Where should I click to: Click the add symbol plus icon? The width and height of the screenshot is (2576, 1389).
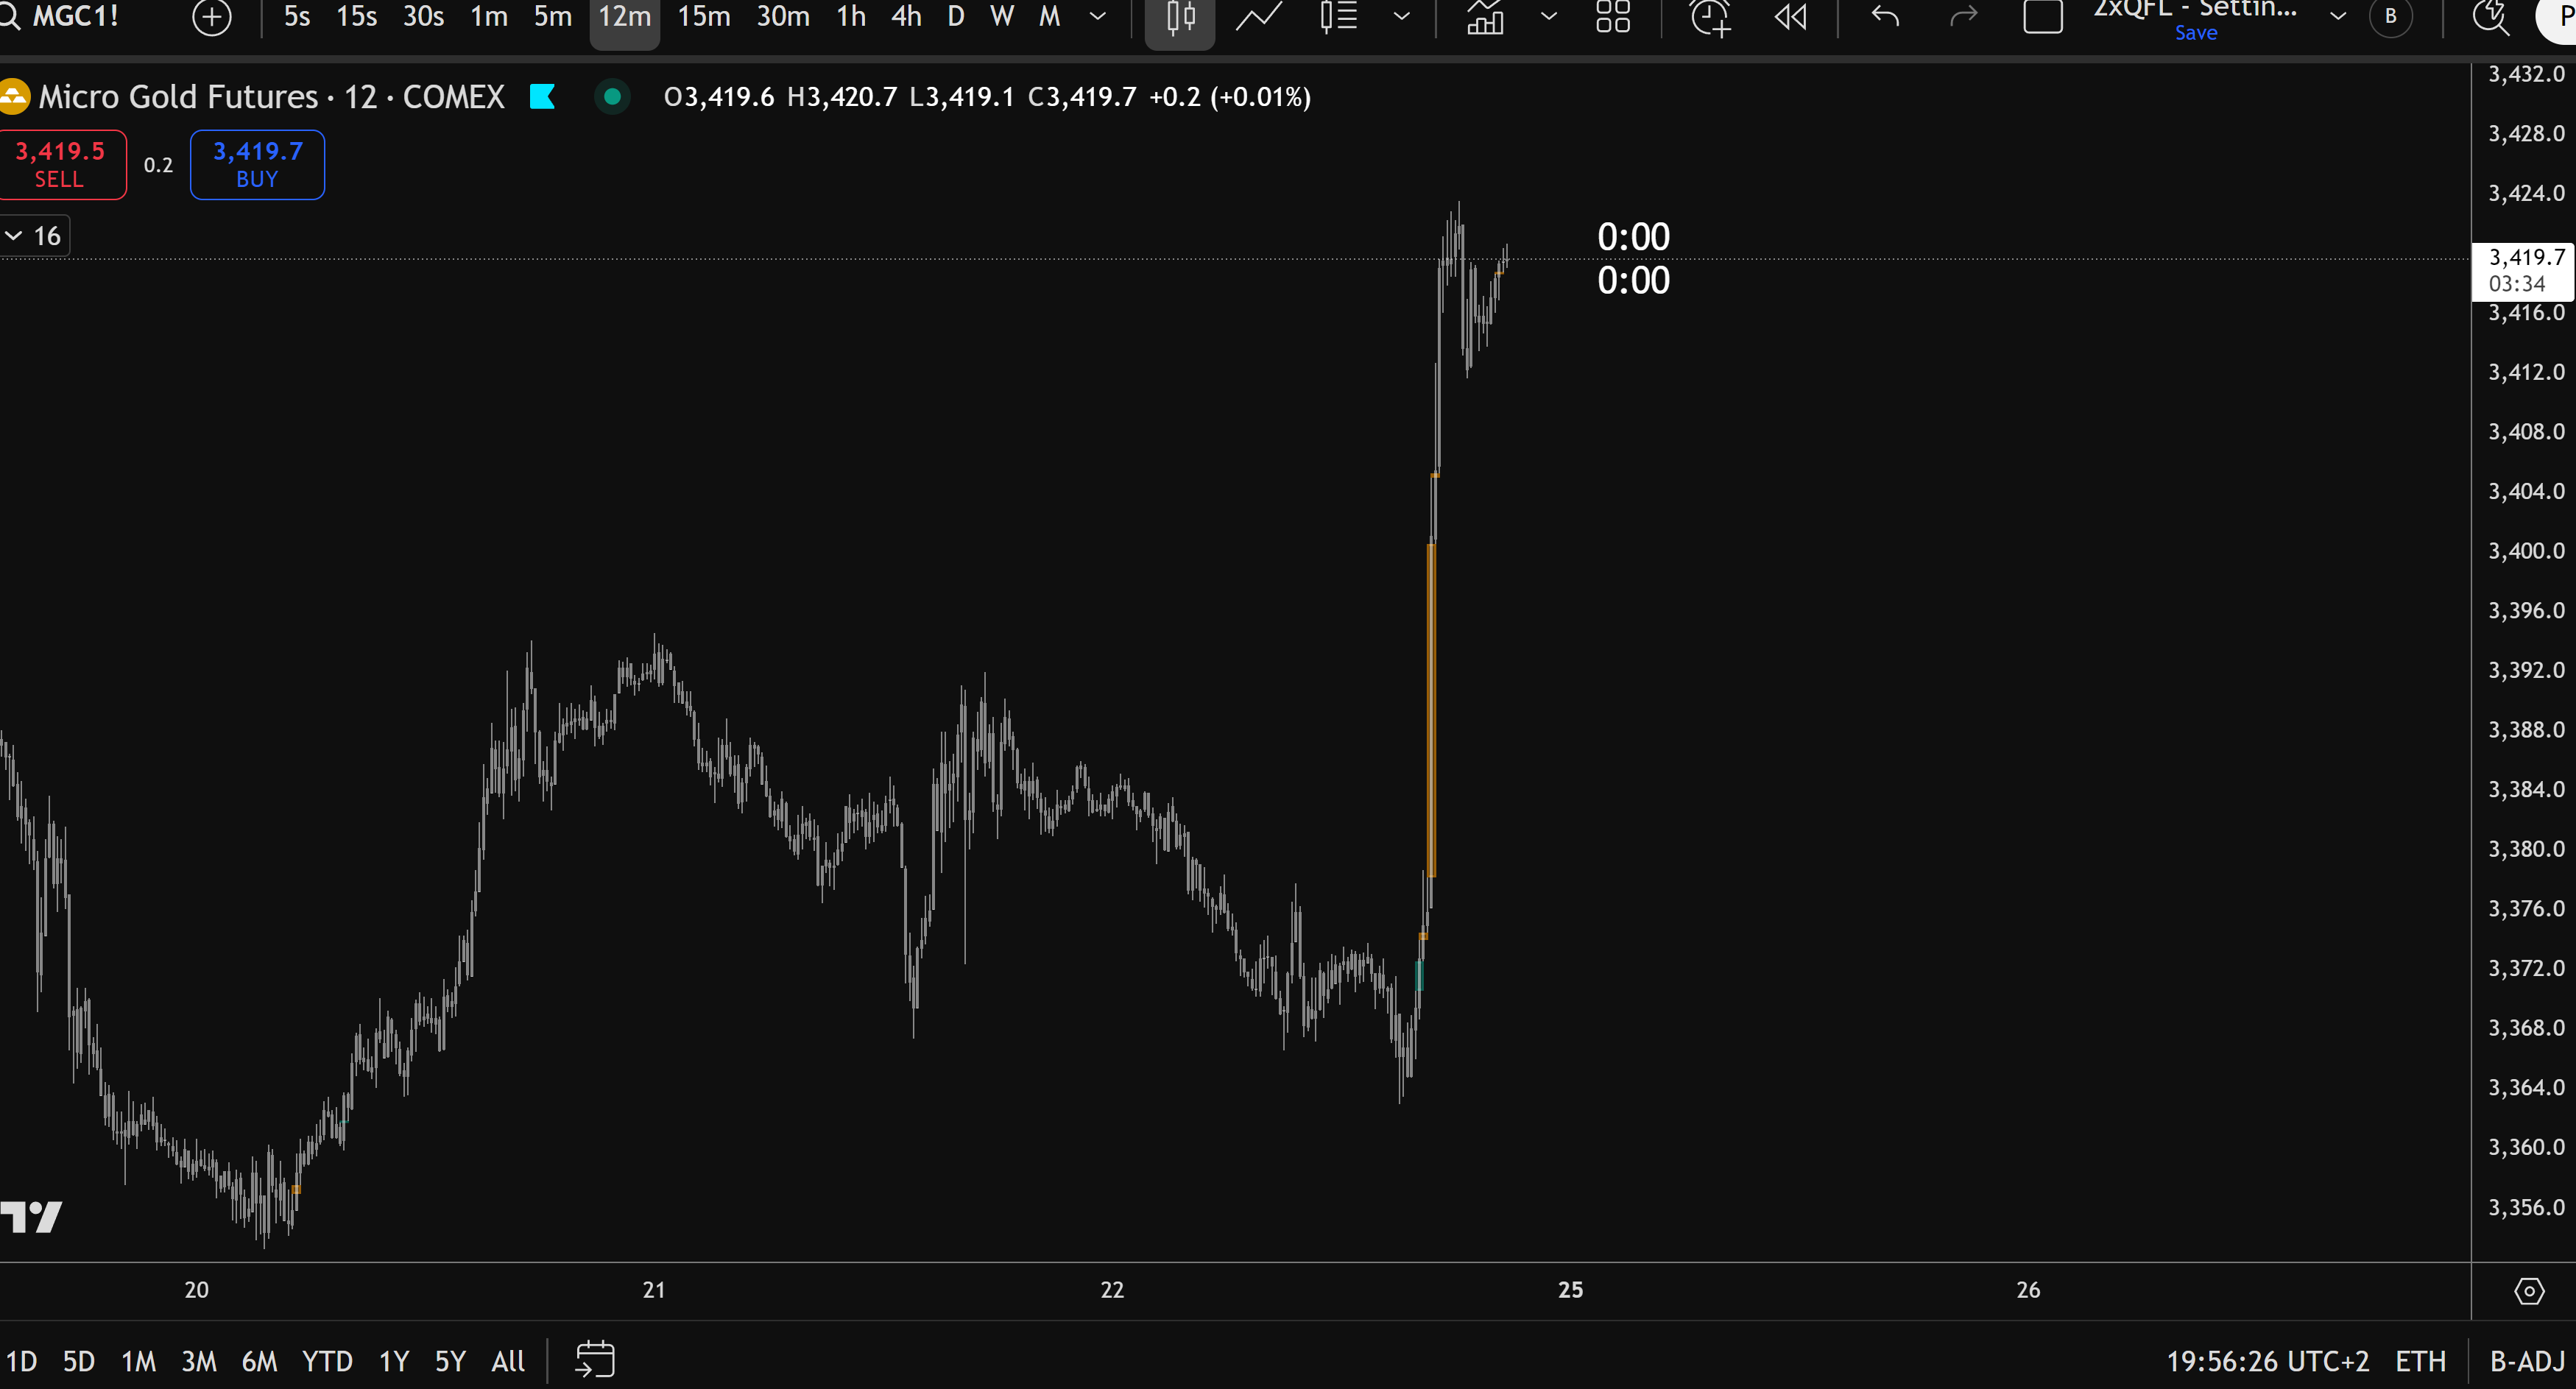(x=211, y=17)
